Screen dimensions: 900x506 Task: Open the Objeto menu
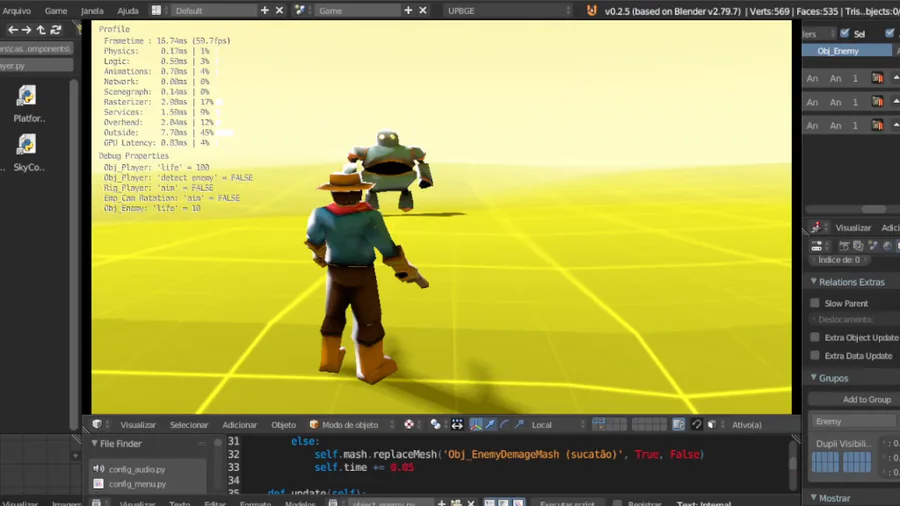coord(284,425)
